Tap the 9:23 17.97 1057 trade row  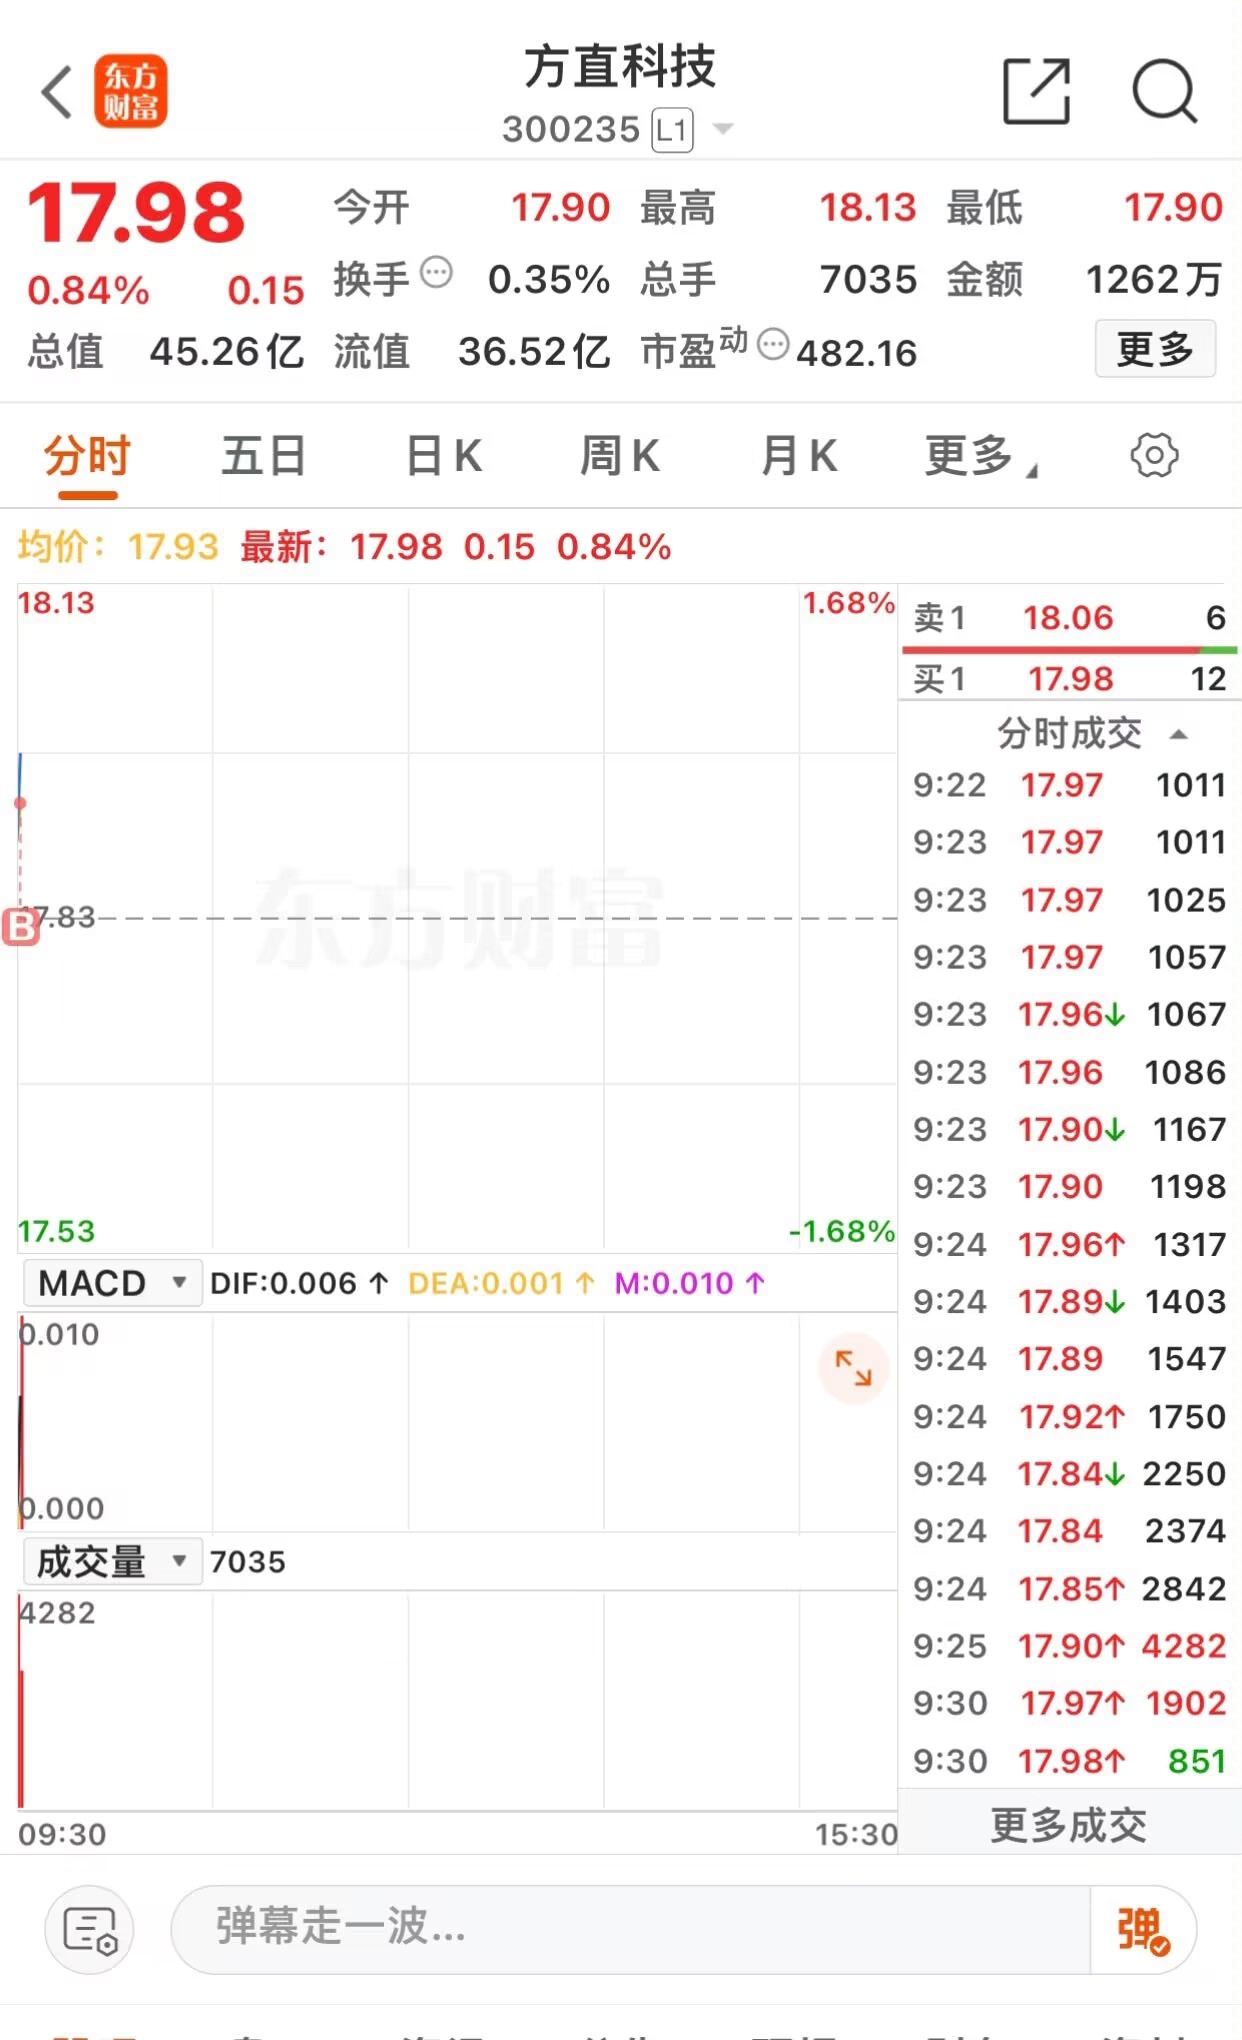click(1069, 958)
